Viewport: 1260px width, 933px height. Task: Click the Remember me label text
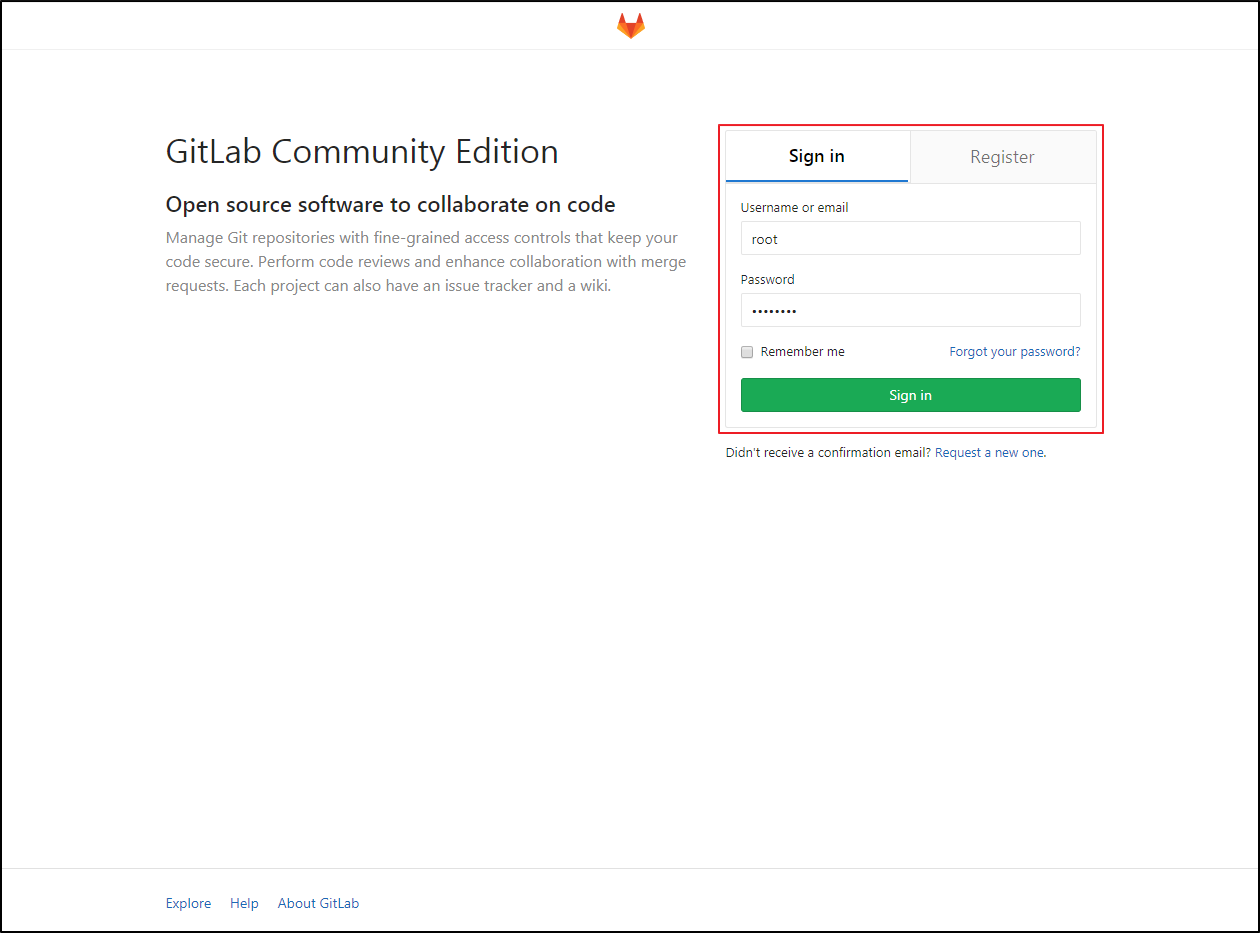(802, 352)
